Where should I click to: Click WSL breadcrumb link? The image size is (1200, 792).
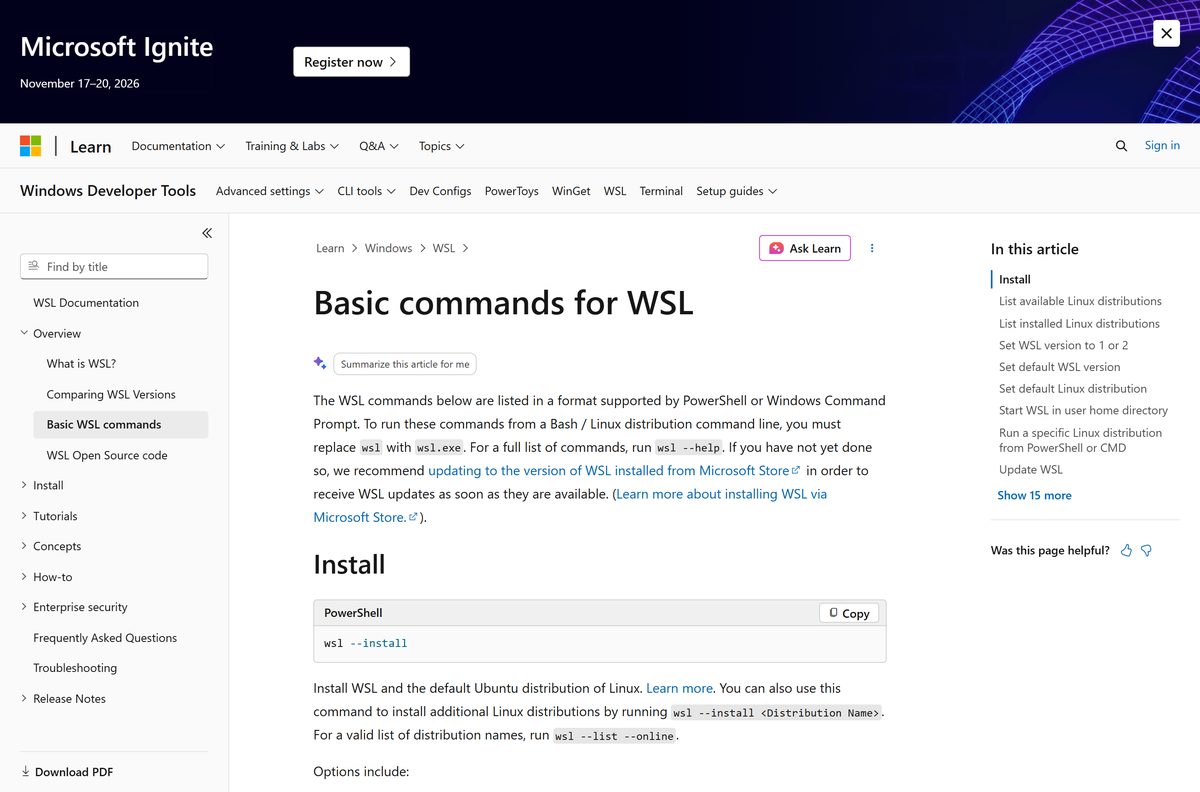(x=444, y=248)
